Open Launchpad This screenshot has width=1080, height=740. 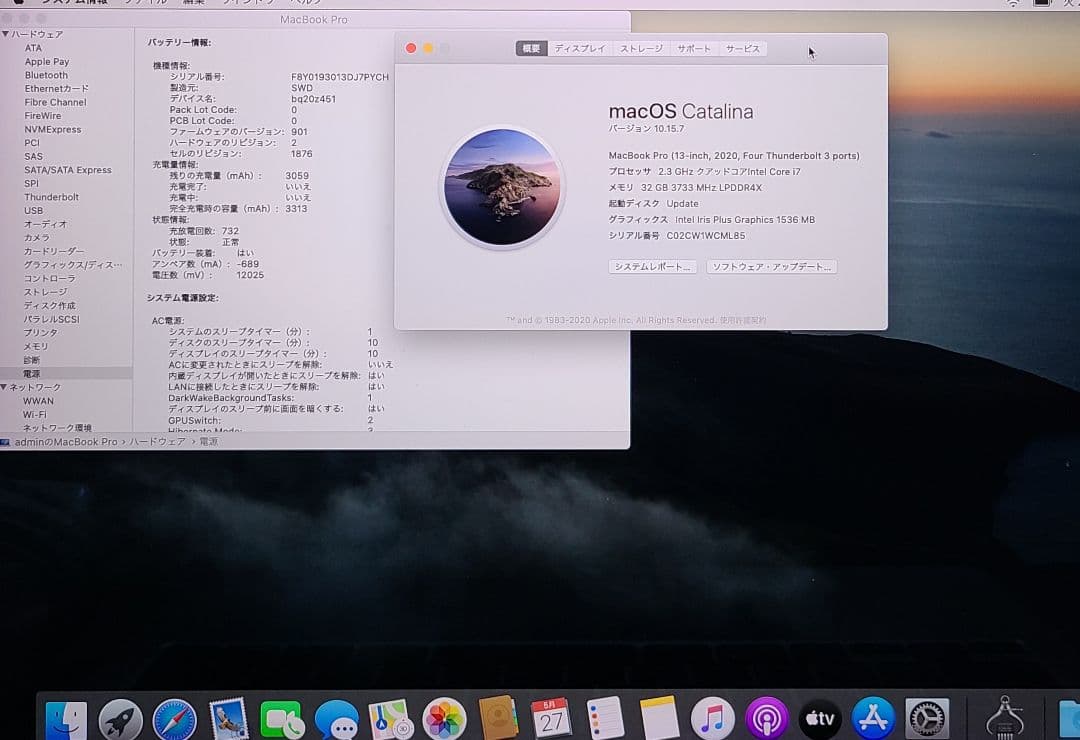[x=120, y=717]
